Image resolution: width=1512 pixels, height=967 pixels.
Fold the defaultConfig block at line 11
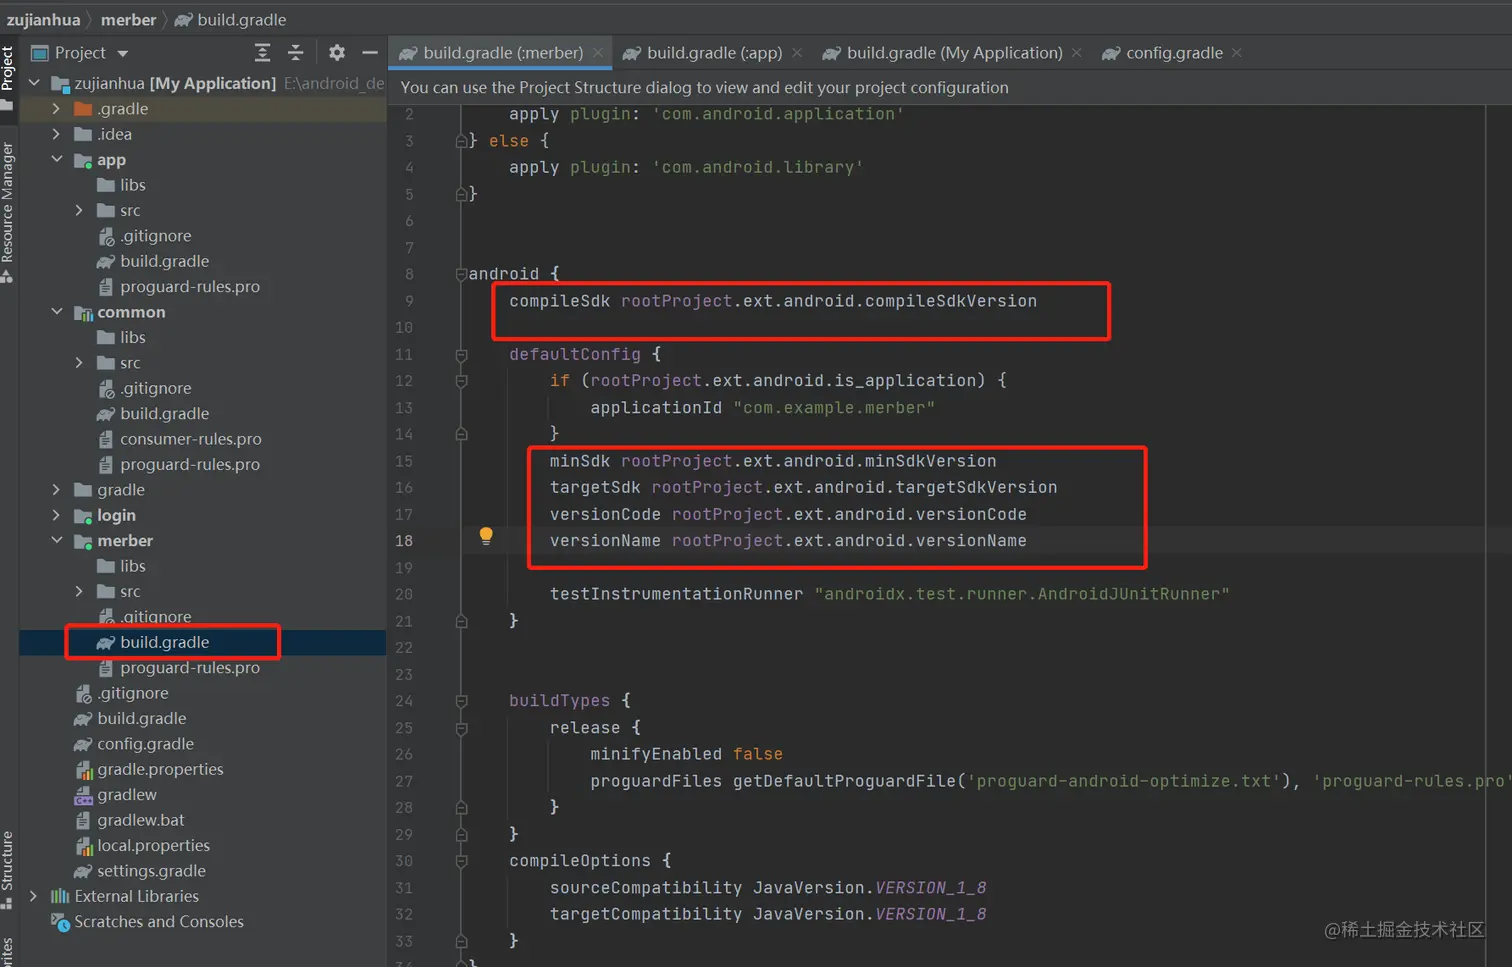pyautogui.click(x=461, y=354)
